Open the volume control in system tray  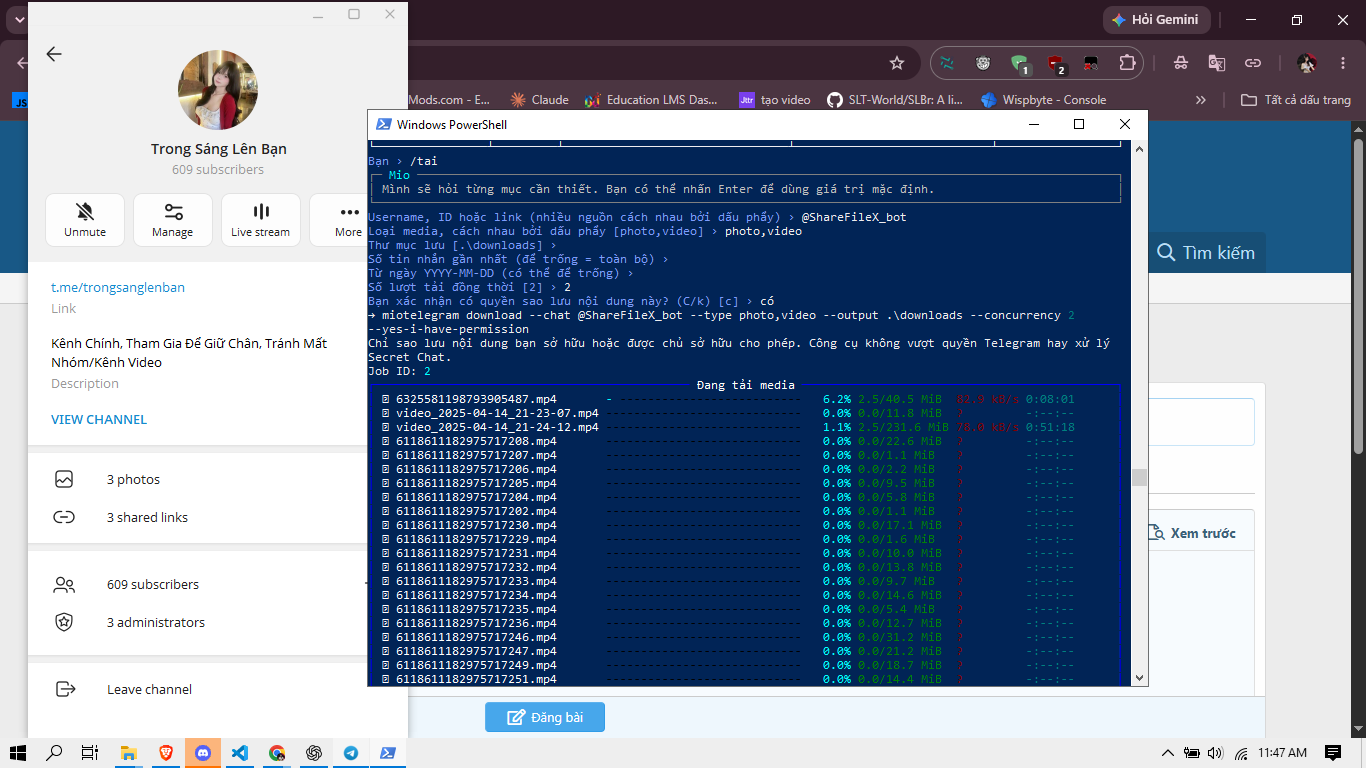pyautogui.click(x=1215, y=752)
